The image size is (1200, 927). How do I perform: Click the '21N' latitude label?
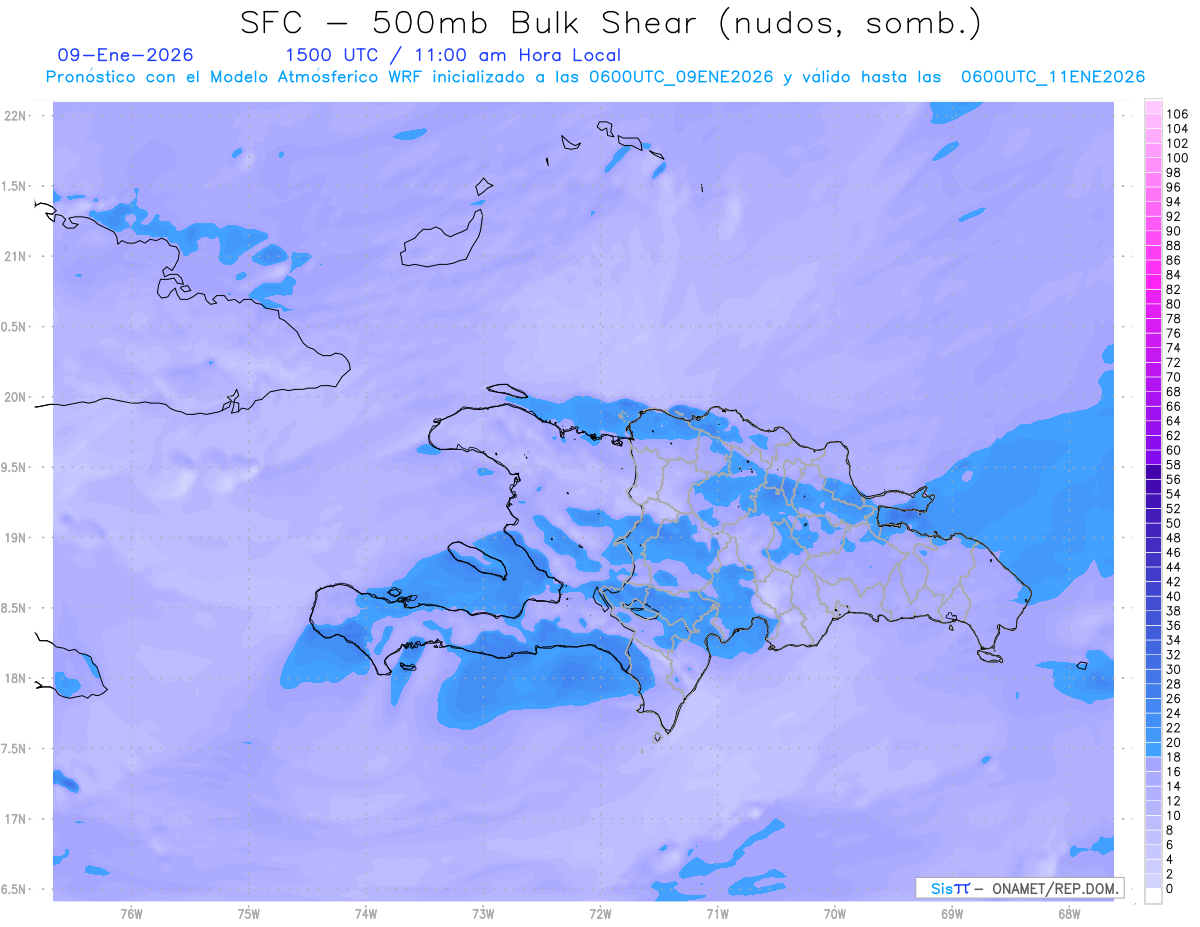click(x=14, y=257)
